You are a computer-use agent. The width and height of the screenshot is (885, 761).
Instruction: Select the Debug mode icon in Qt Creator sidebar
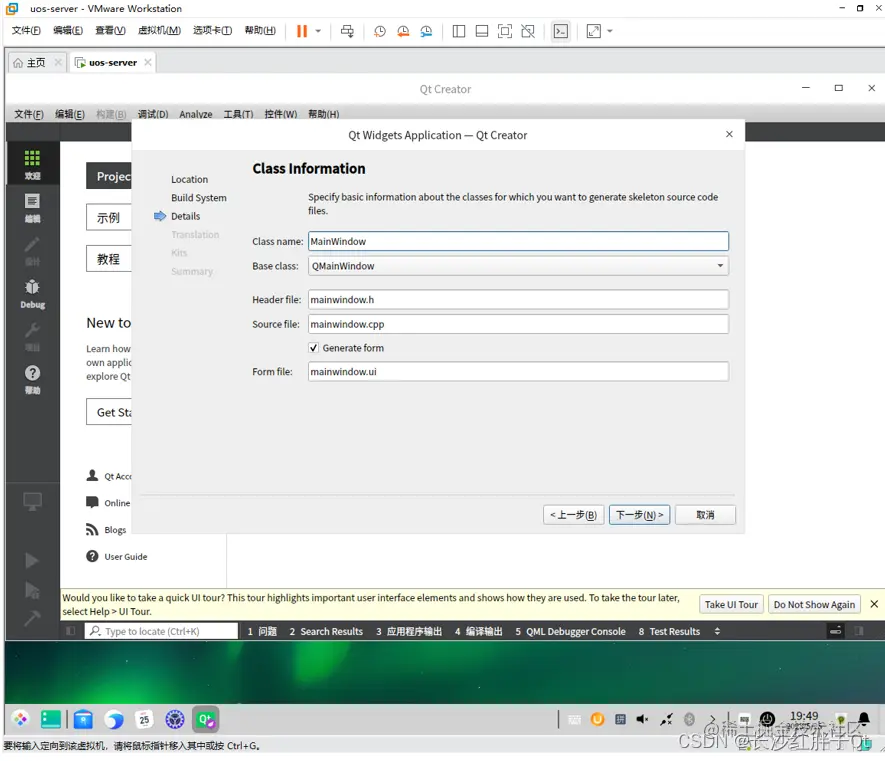point(32,294)
